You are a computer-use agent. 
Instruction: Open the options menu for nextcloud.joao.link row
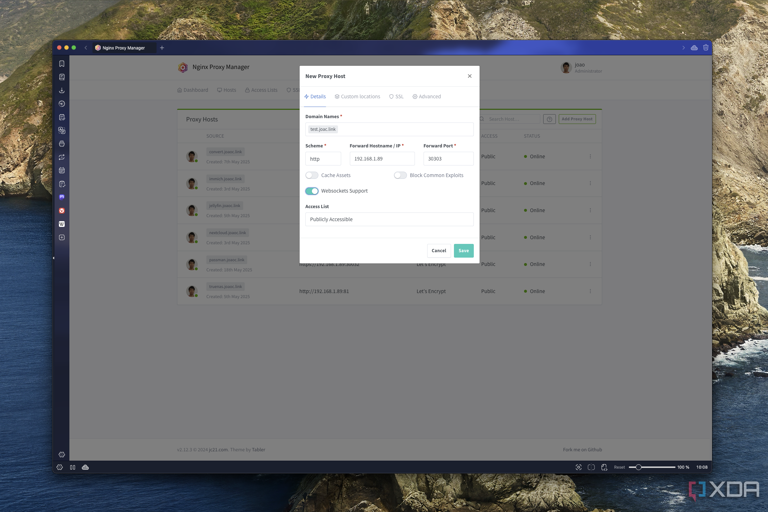590,237
